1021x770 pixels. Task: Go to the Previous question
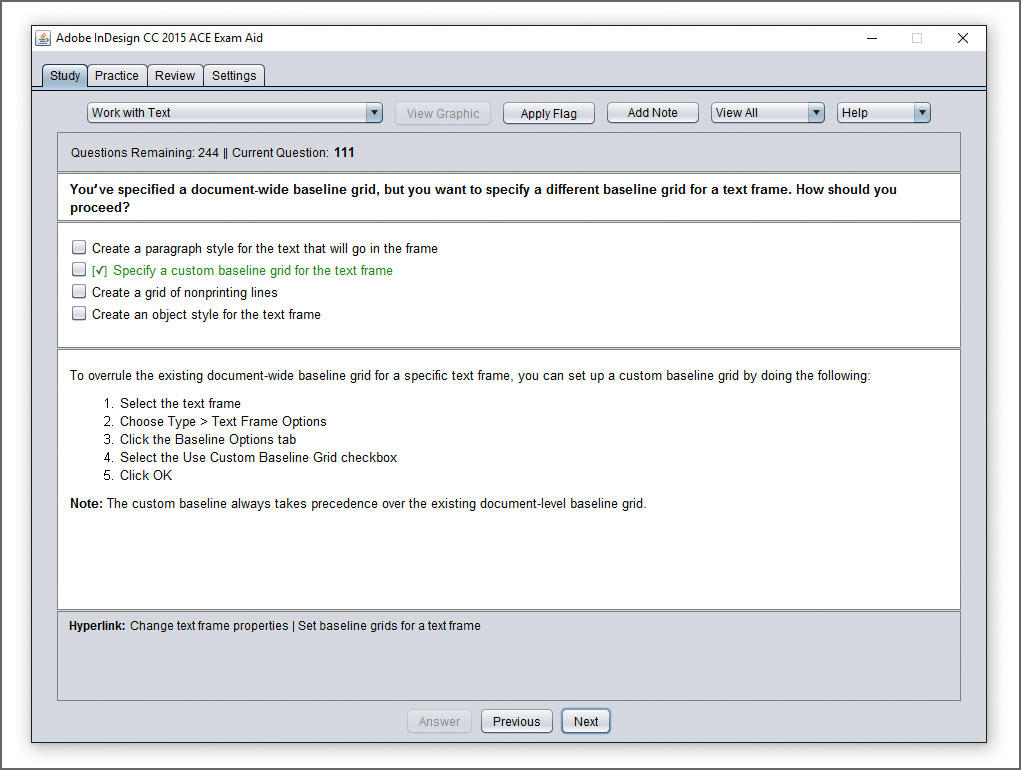(516, 721)
